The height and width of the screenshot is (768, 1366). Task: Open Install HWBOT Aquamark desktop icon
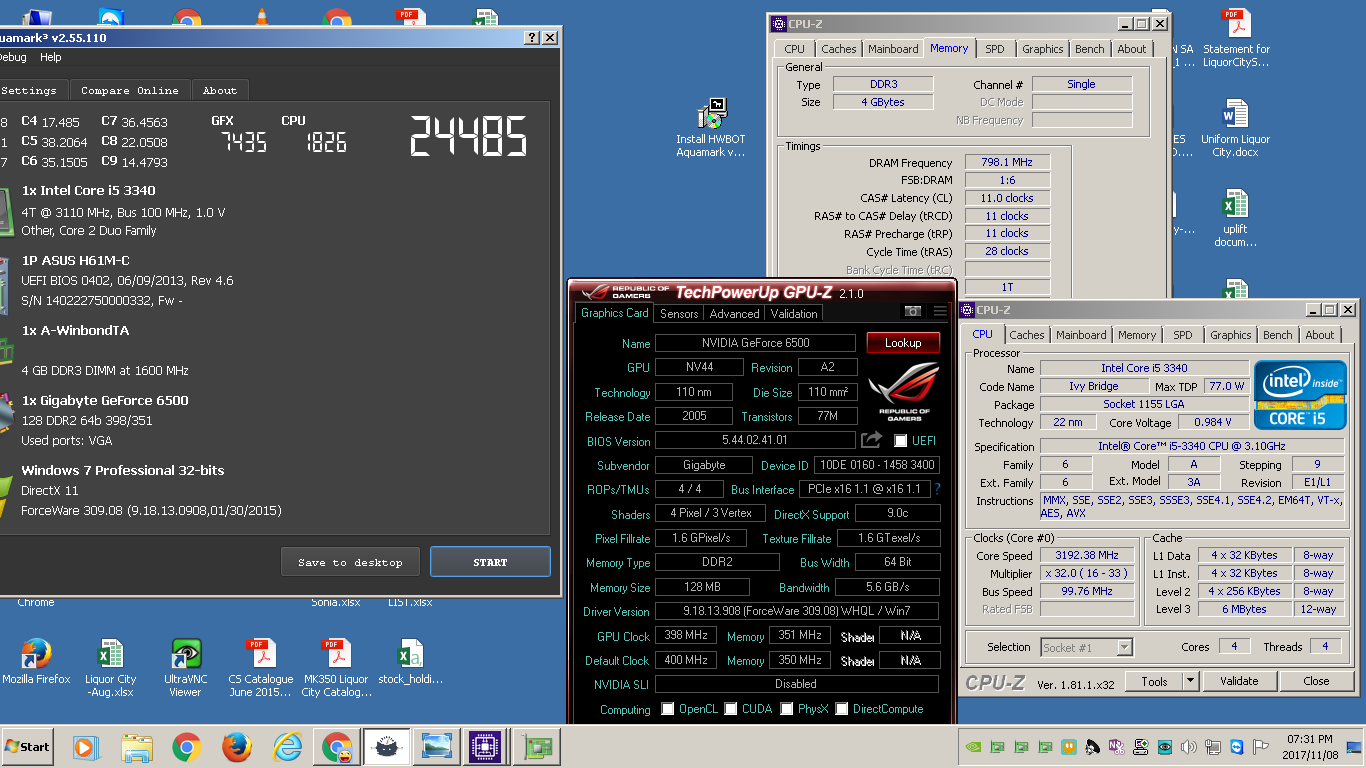coord(711,128)
